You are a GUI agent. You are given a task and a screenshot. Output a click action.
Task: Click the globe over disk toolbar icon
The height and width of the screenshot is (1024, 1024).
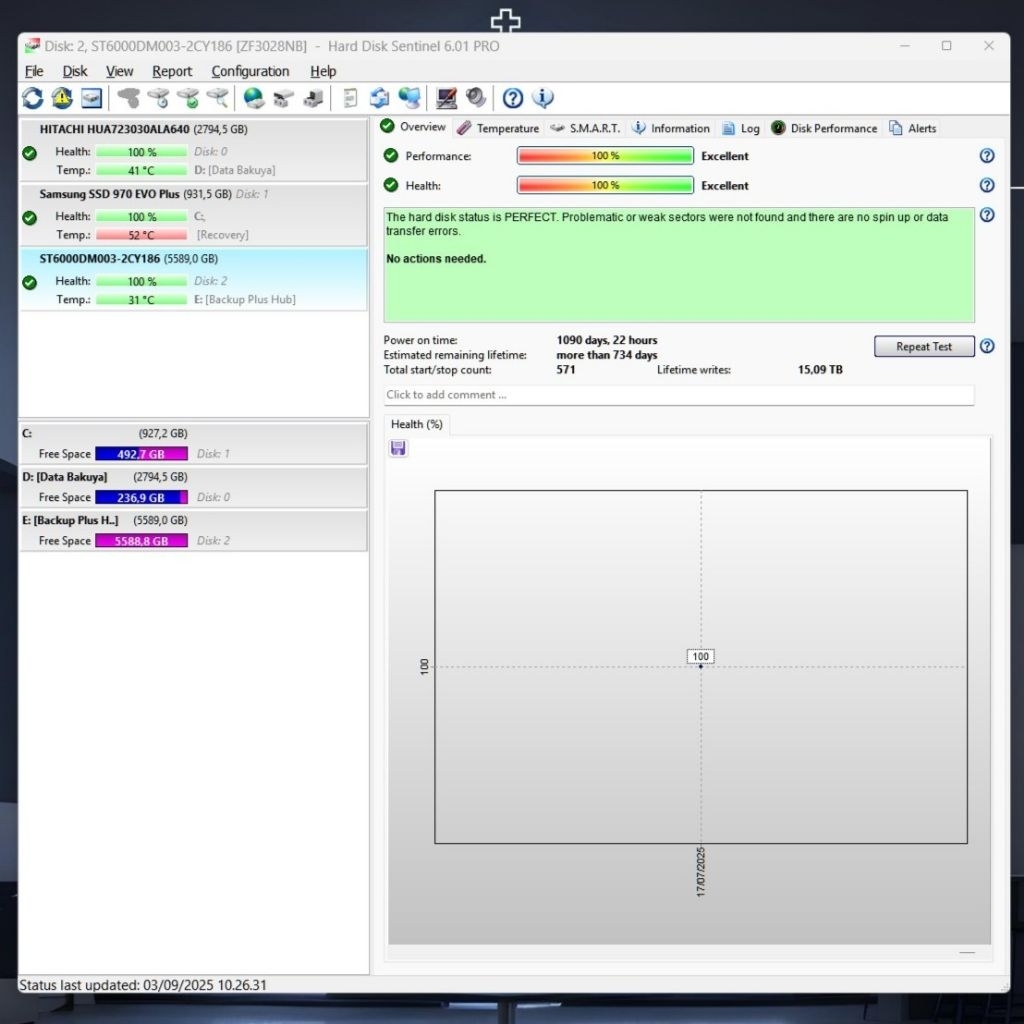tap(253, 98)
